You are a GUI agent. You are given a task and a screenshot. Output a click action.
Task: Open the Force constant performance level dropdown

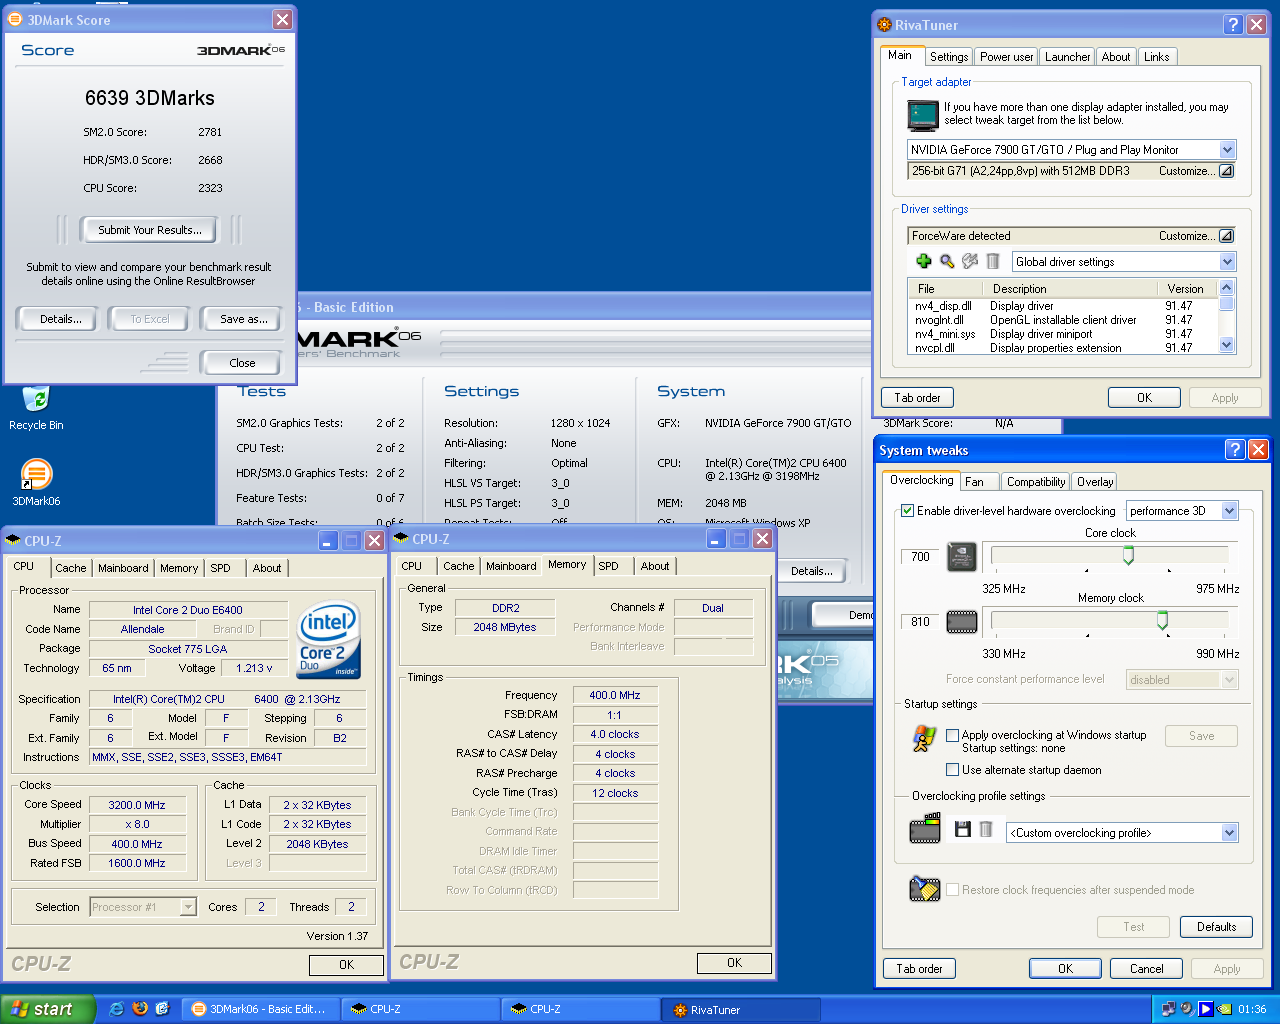1229,680
